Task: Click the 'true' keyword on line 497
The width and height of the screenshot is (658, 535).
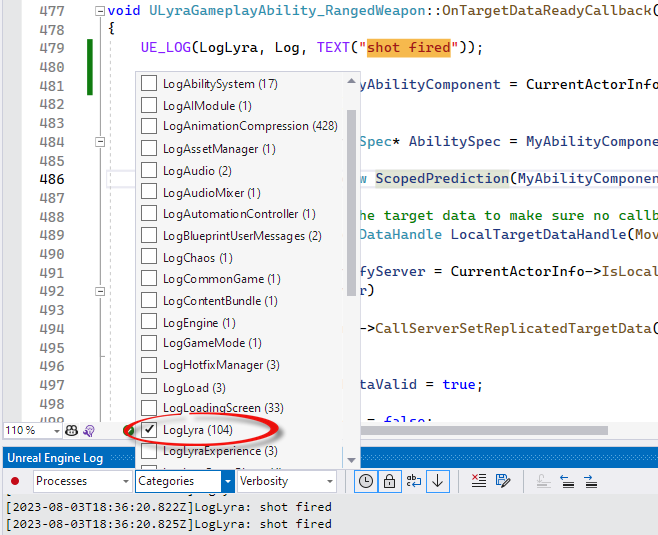Action: pos(458,384)
